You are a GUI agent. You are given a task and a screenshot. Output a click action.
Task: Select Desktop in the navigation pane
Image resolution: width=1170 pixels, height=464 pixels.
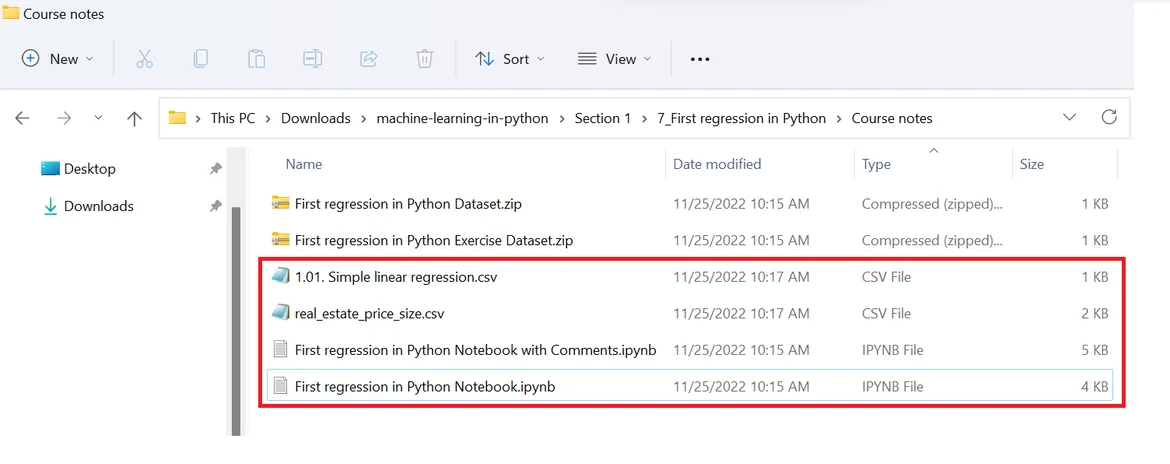coord(89,169)
